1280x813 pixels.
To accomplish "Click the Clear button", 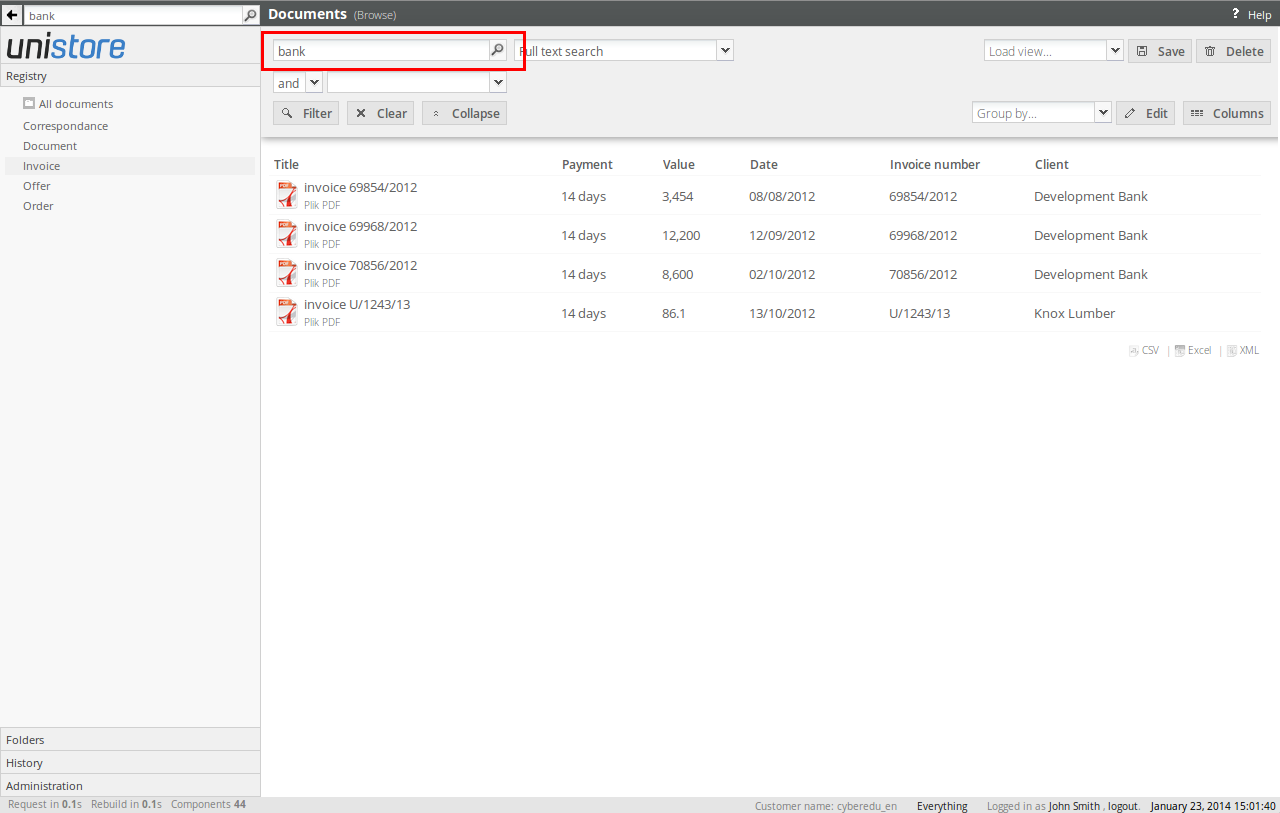I will (x=381, y=113).
